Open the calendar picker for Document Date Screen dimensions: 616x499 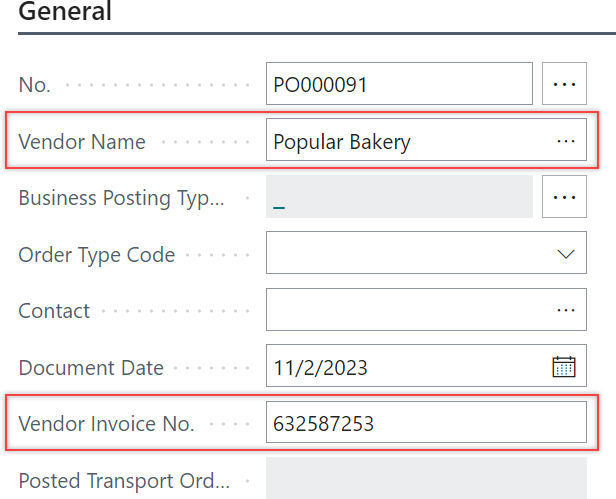click(x=564, y=367)
